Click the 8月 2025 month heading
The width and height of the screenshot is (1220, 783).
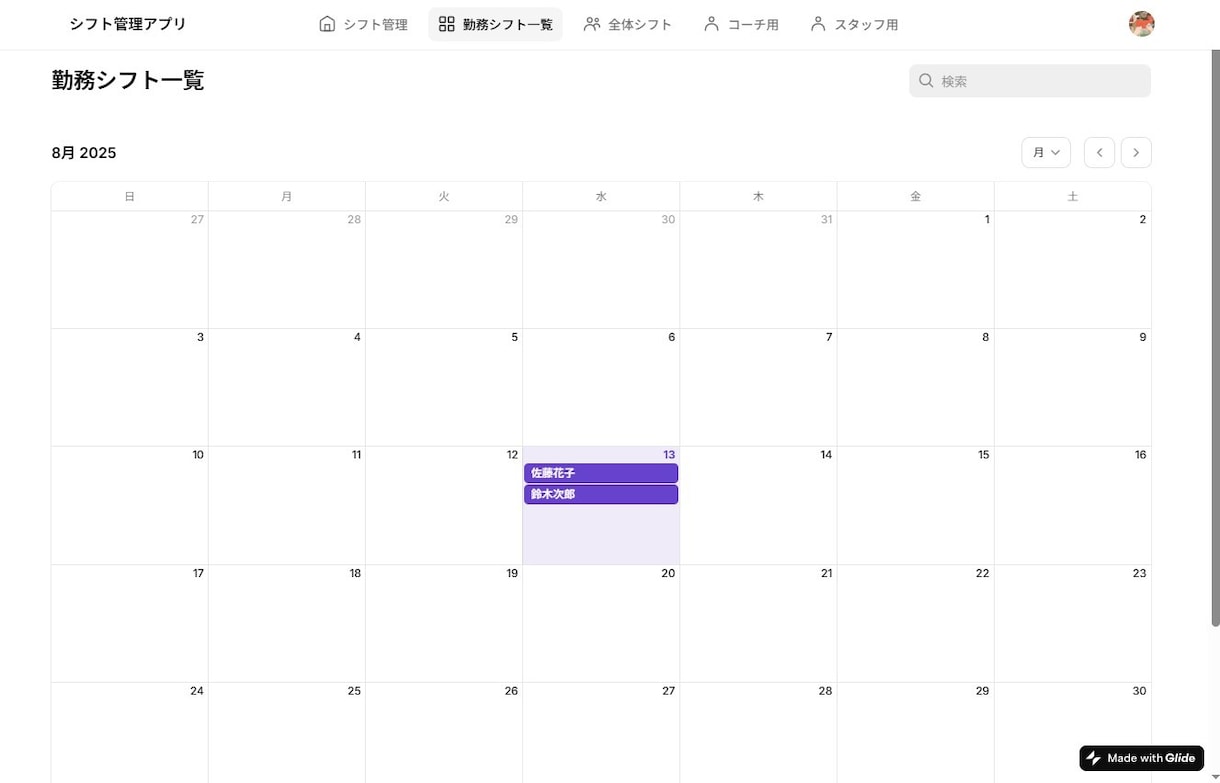84,153
